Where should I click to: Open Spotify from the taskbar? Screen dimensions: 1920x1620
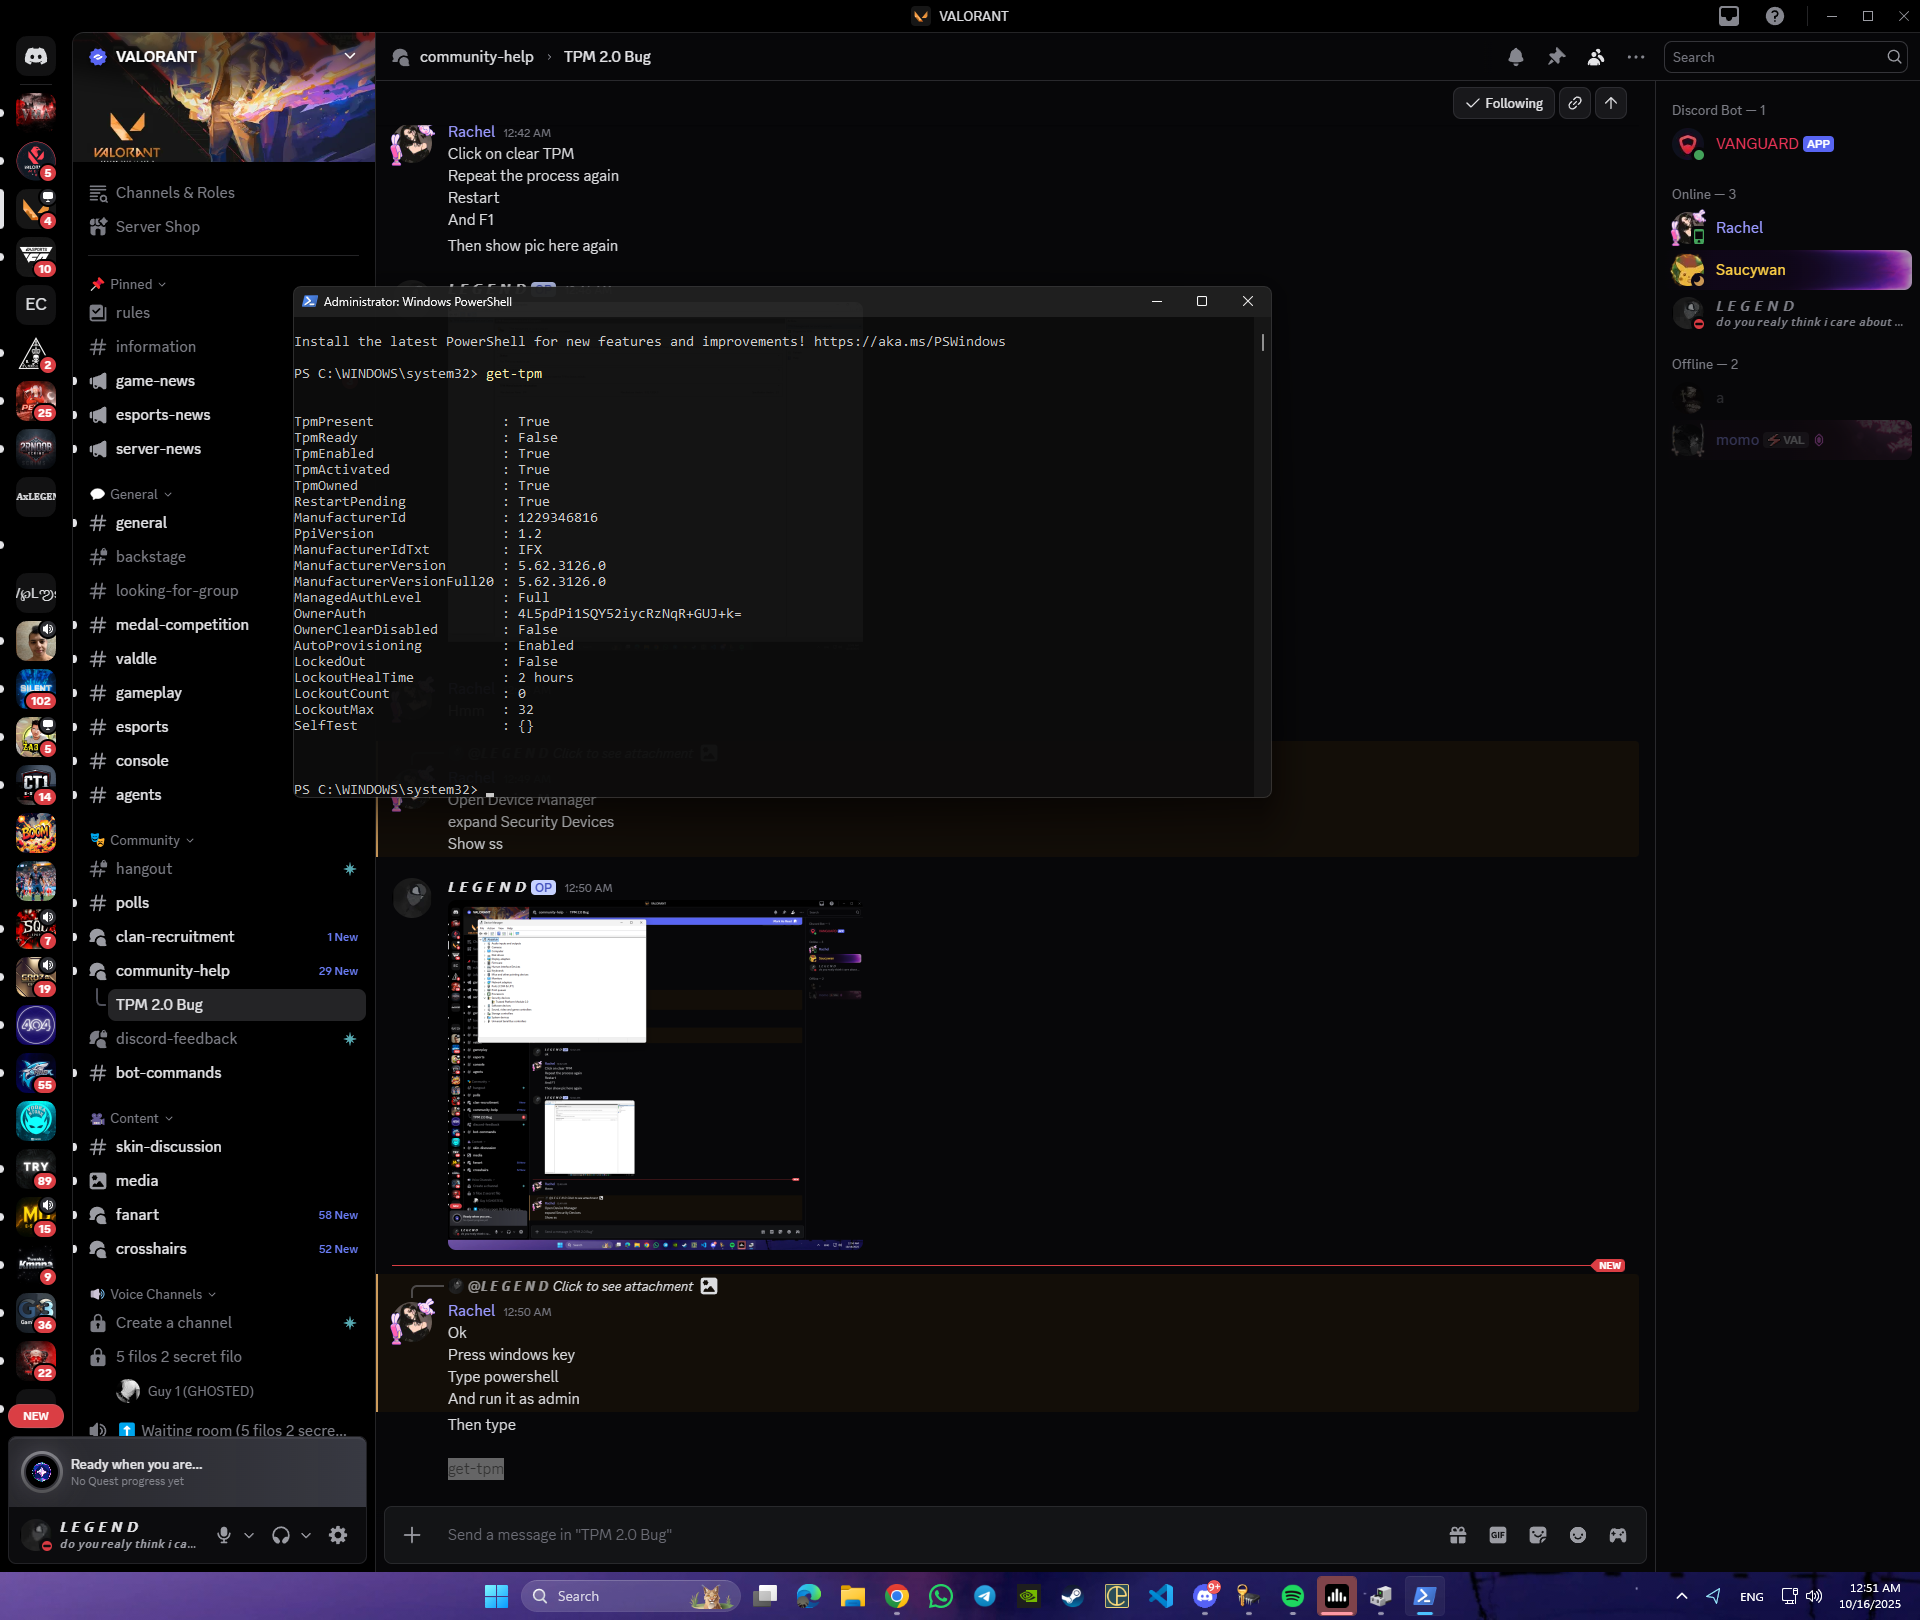(1292, 1596)
